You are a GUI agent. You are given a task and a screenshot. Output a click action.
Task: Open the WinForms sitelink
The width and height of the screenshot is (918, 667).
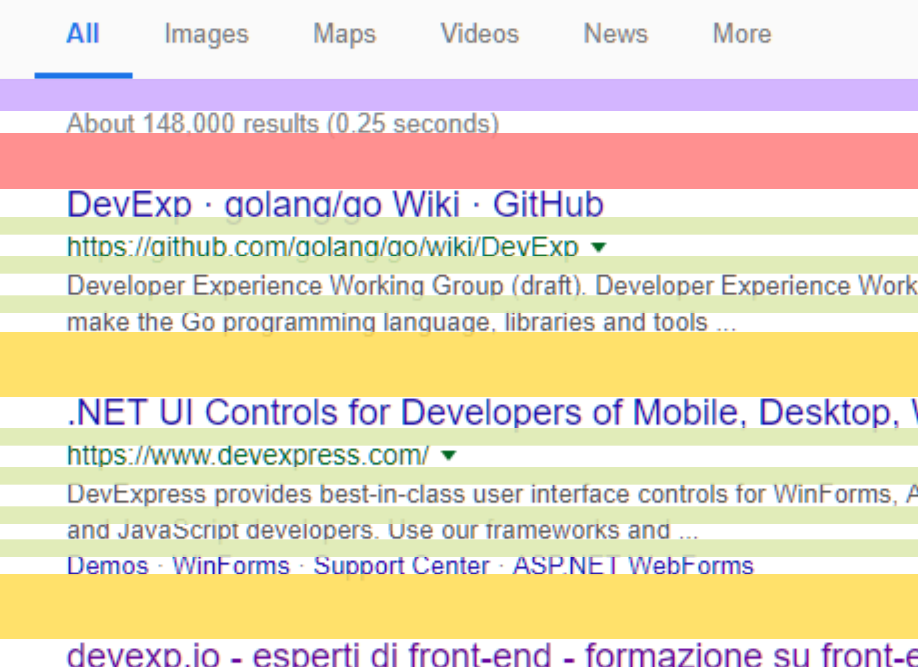[x=231, y=566]
